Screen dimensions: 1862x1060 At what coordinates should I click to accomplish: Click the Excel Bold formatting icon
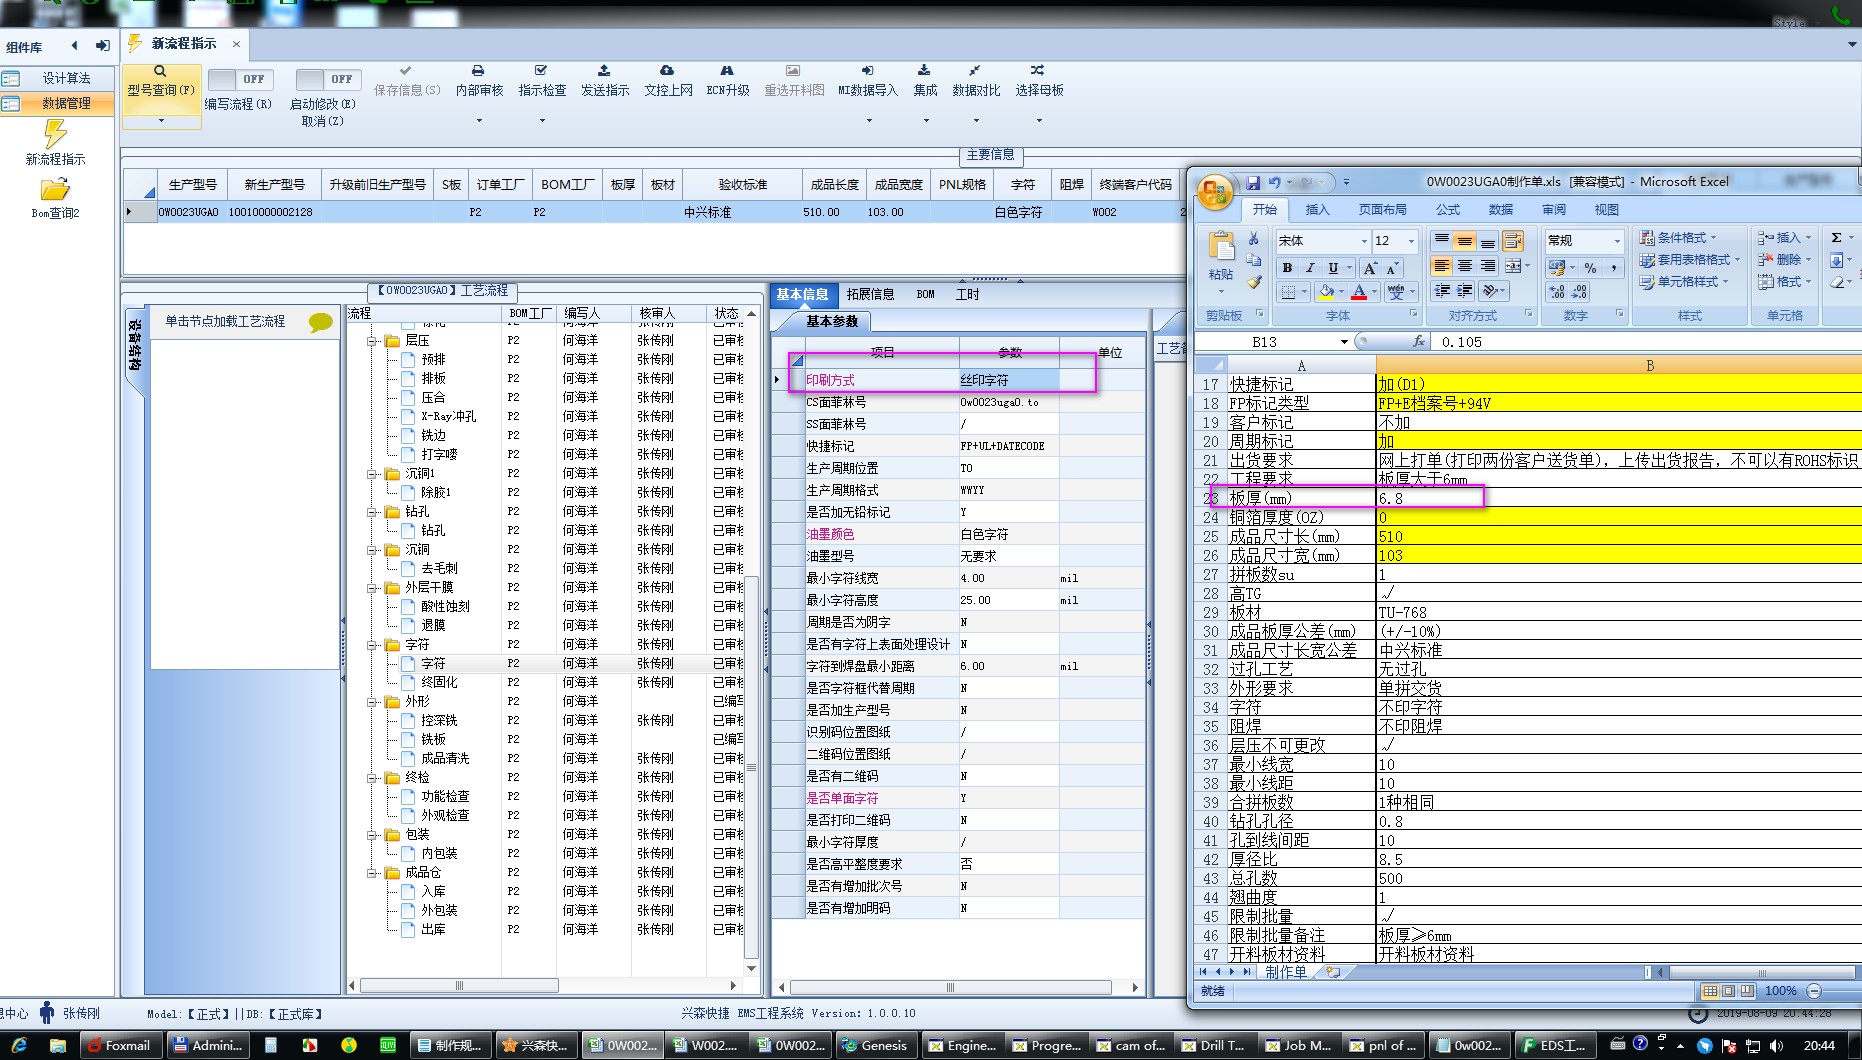(1287, 268)
